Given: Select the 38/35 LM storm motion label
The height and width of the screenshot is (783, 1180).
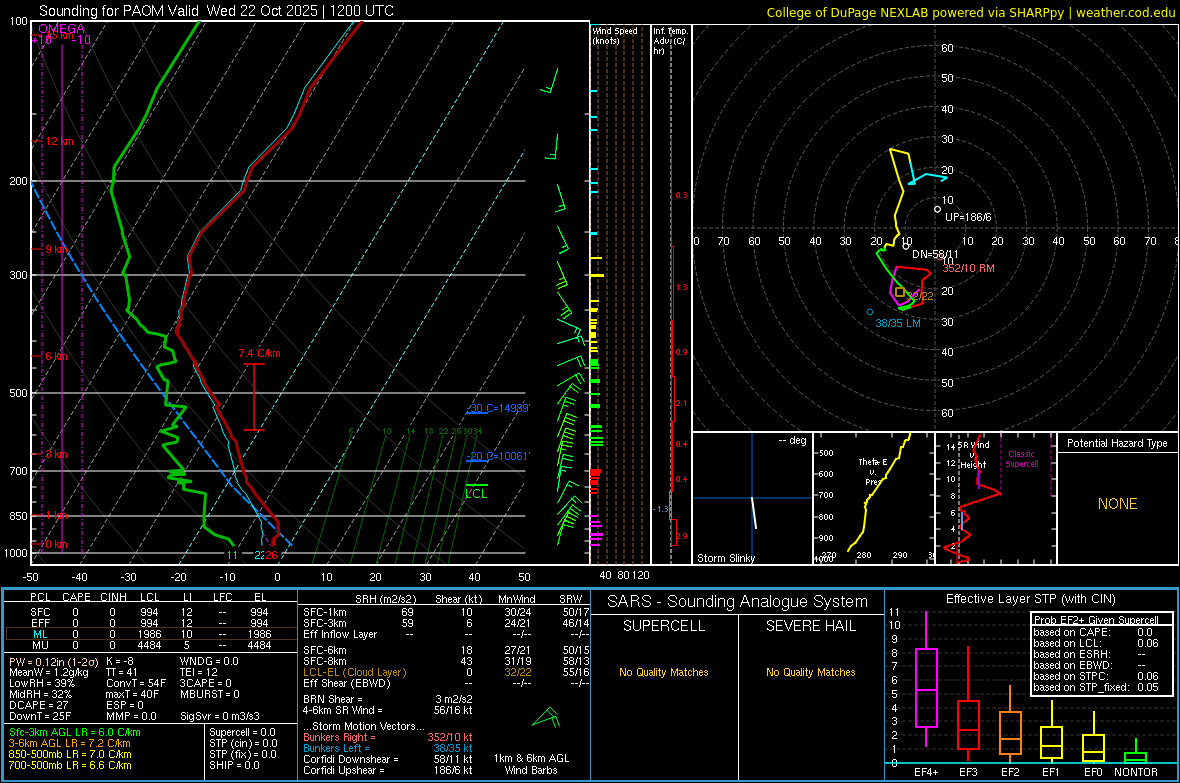Looking at the screenshot, I should click(x=898, y=323).
